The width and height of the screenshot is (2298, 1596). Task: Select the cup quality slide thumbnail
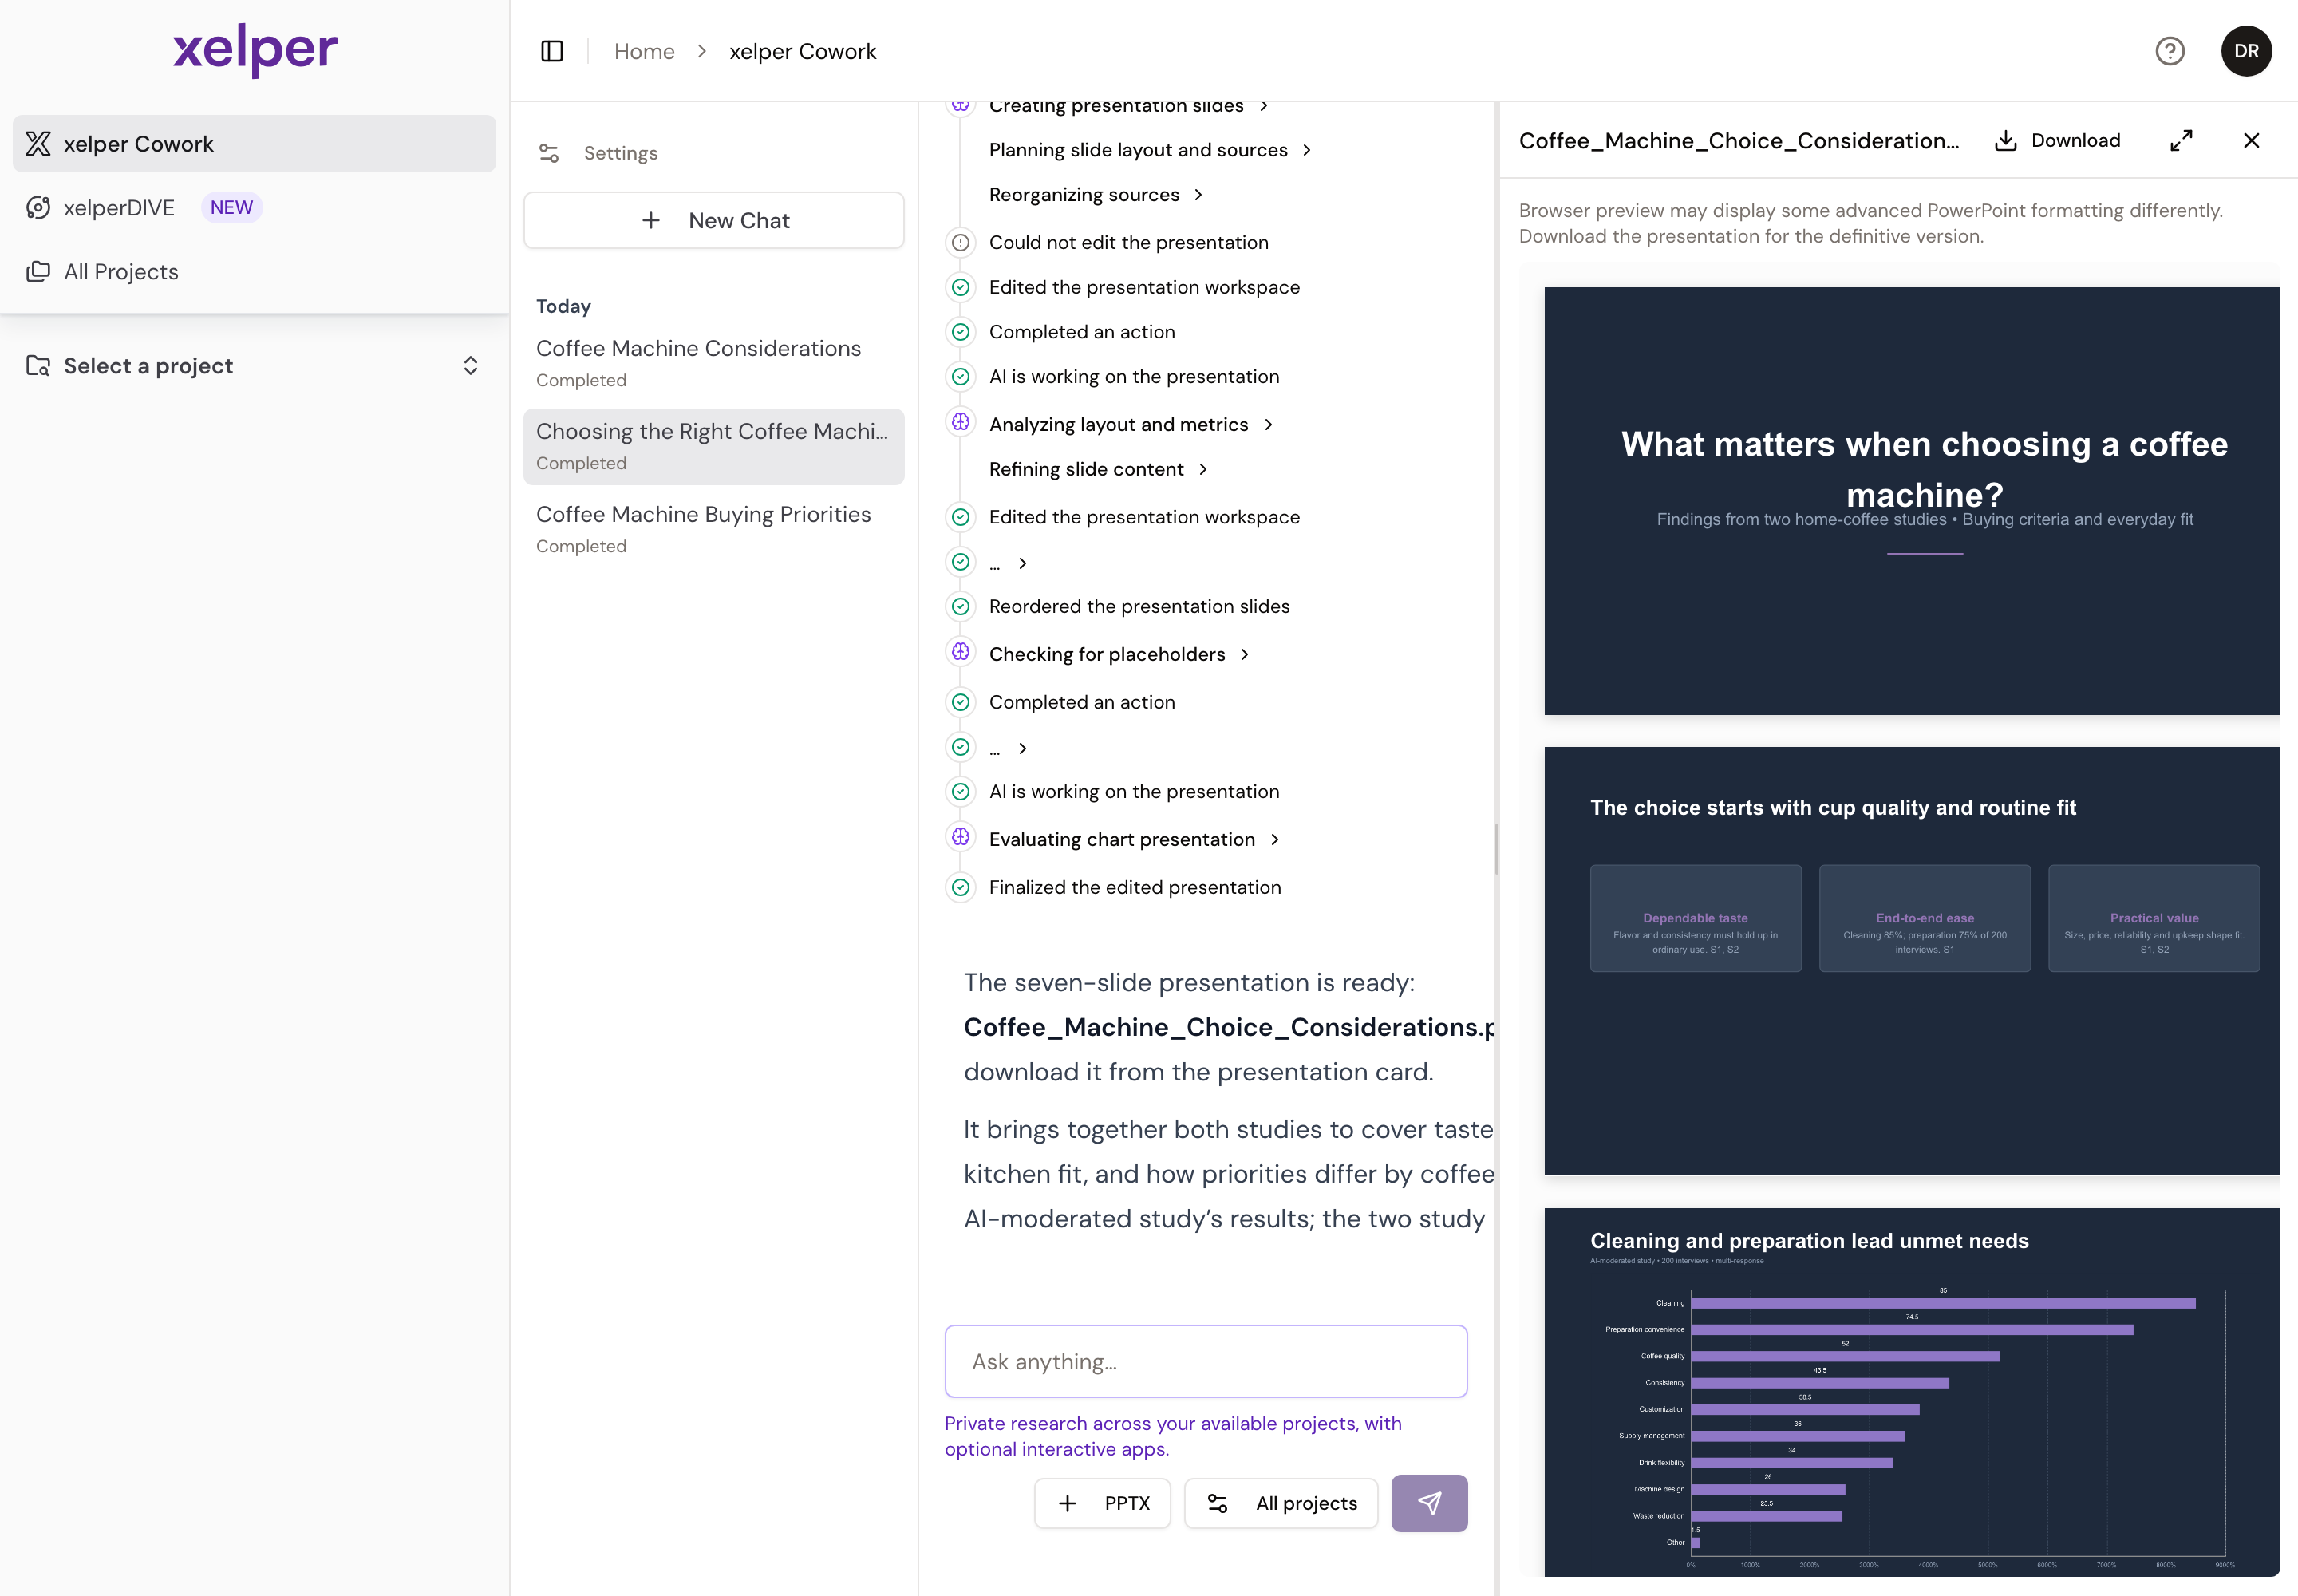pyautogui.click(x=1911, y=961)
